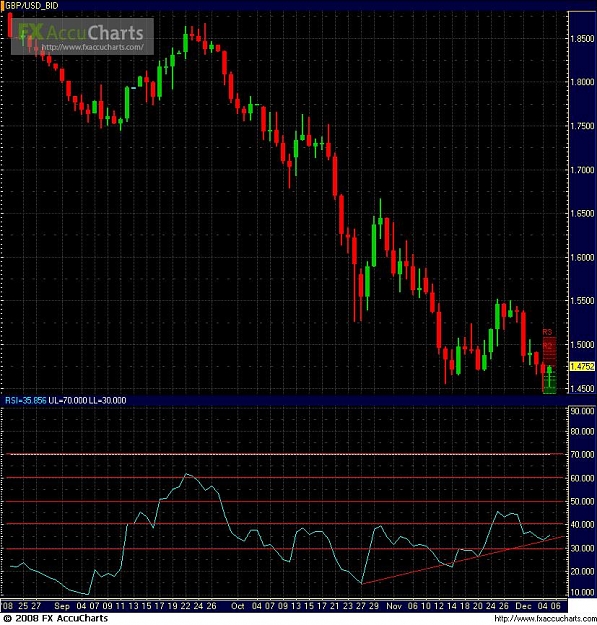Click the 1.8000 price axis label
The width and height of the screenshot is (597, 625).
coord(582,82)
